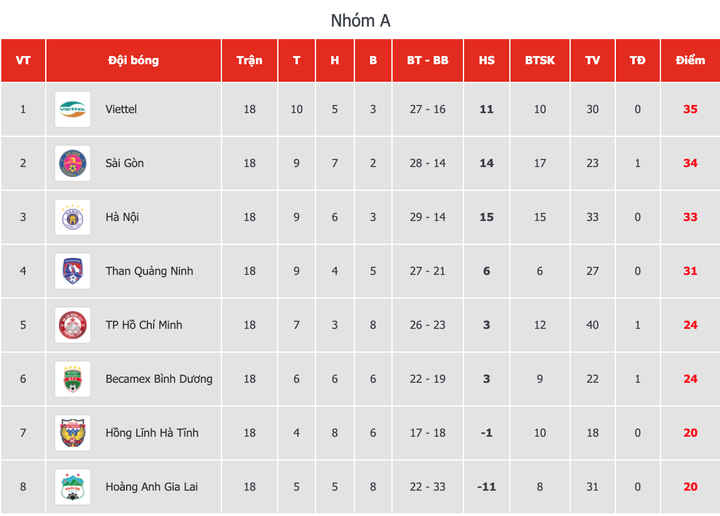
Task: Click the Becamex Bình Dương logo
Action: click(x=73, y=379)
